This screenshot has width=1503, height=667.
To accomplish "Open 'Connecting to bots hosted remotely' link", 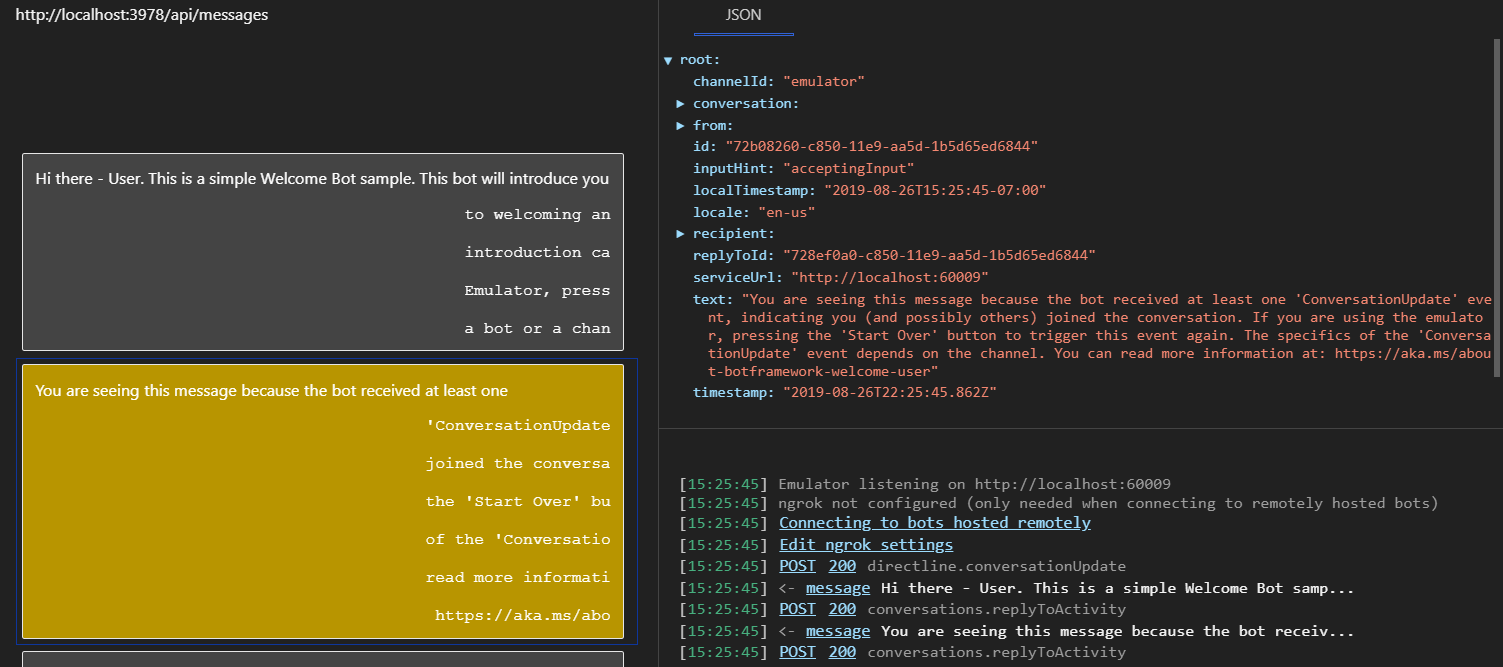I will coord(934,523).
